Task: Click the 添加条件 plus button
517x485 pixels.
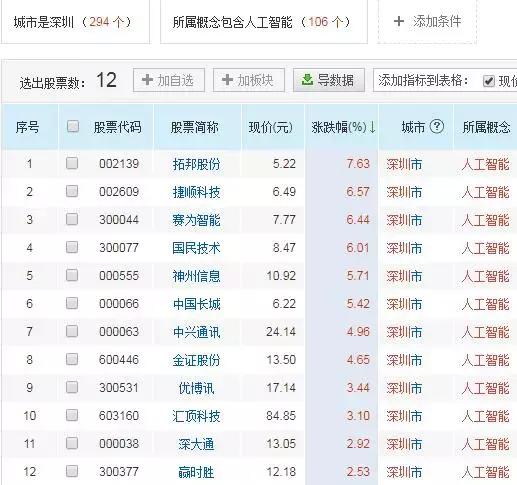Action: pyautogui.click(x=427, y=22)
